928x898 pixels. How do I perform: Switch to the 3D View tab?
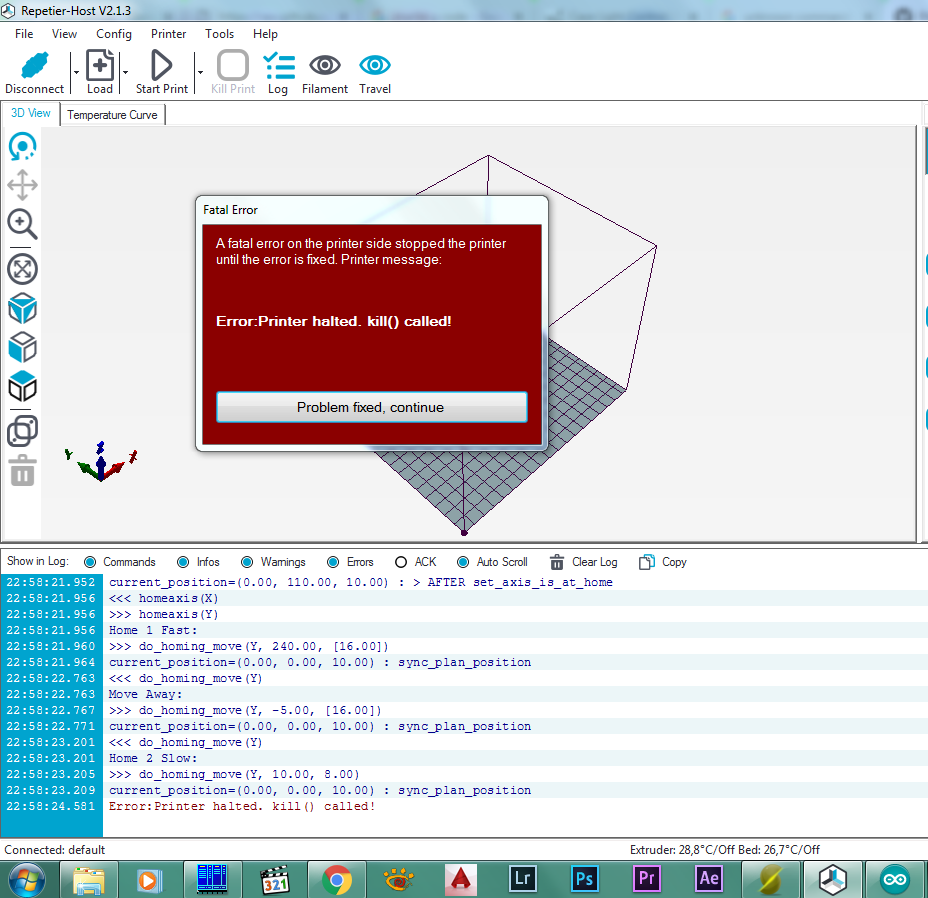click(31, 113)
